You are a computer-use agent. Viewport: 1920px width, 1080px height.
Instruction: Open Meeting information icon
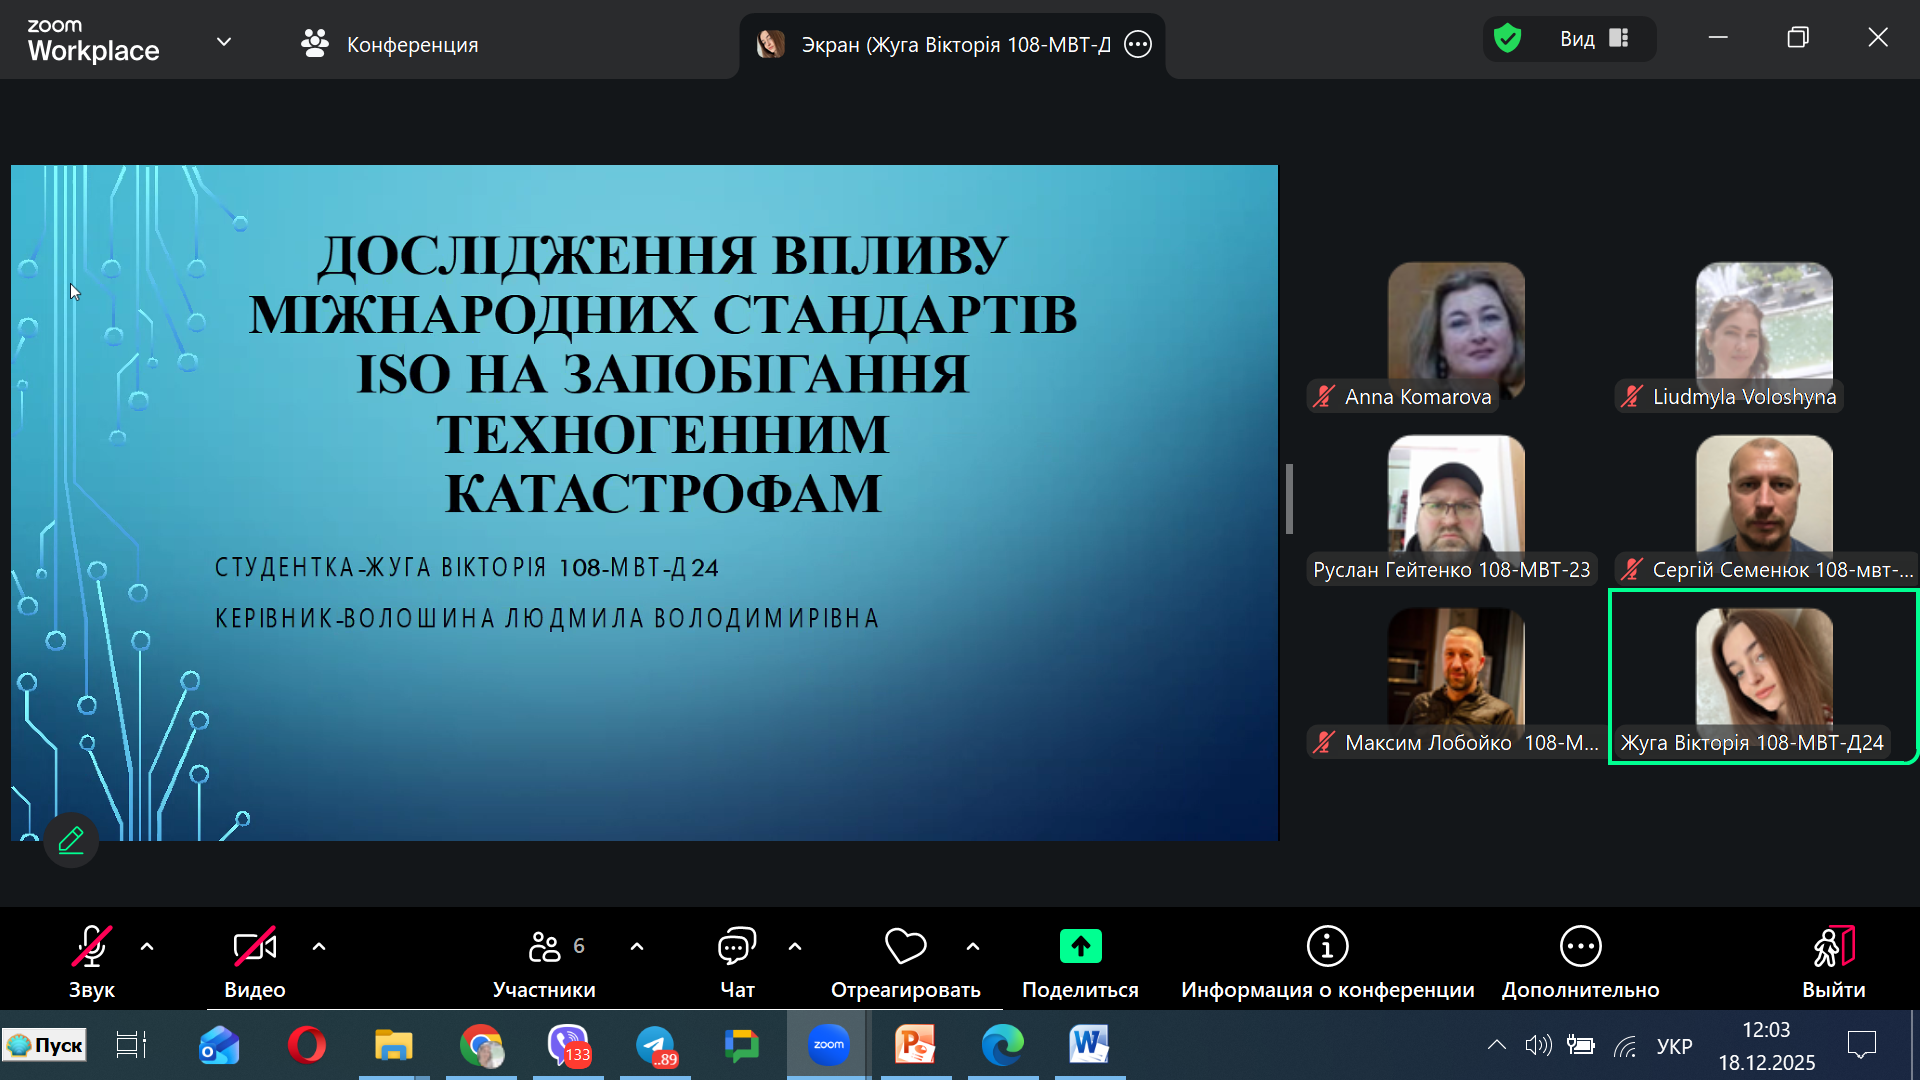(x=1327, y=947)
